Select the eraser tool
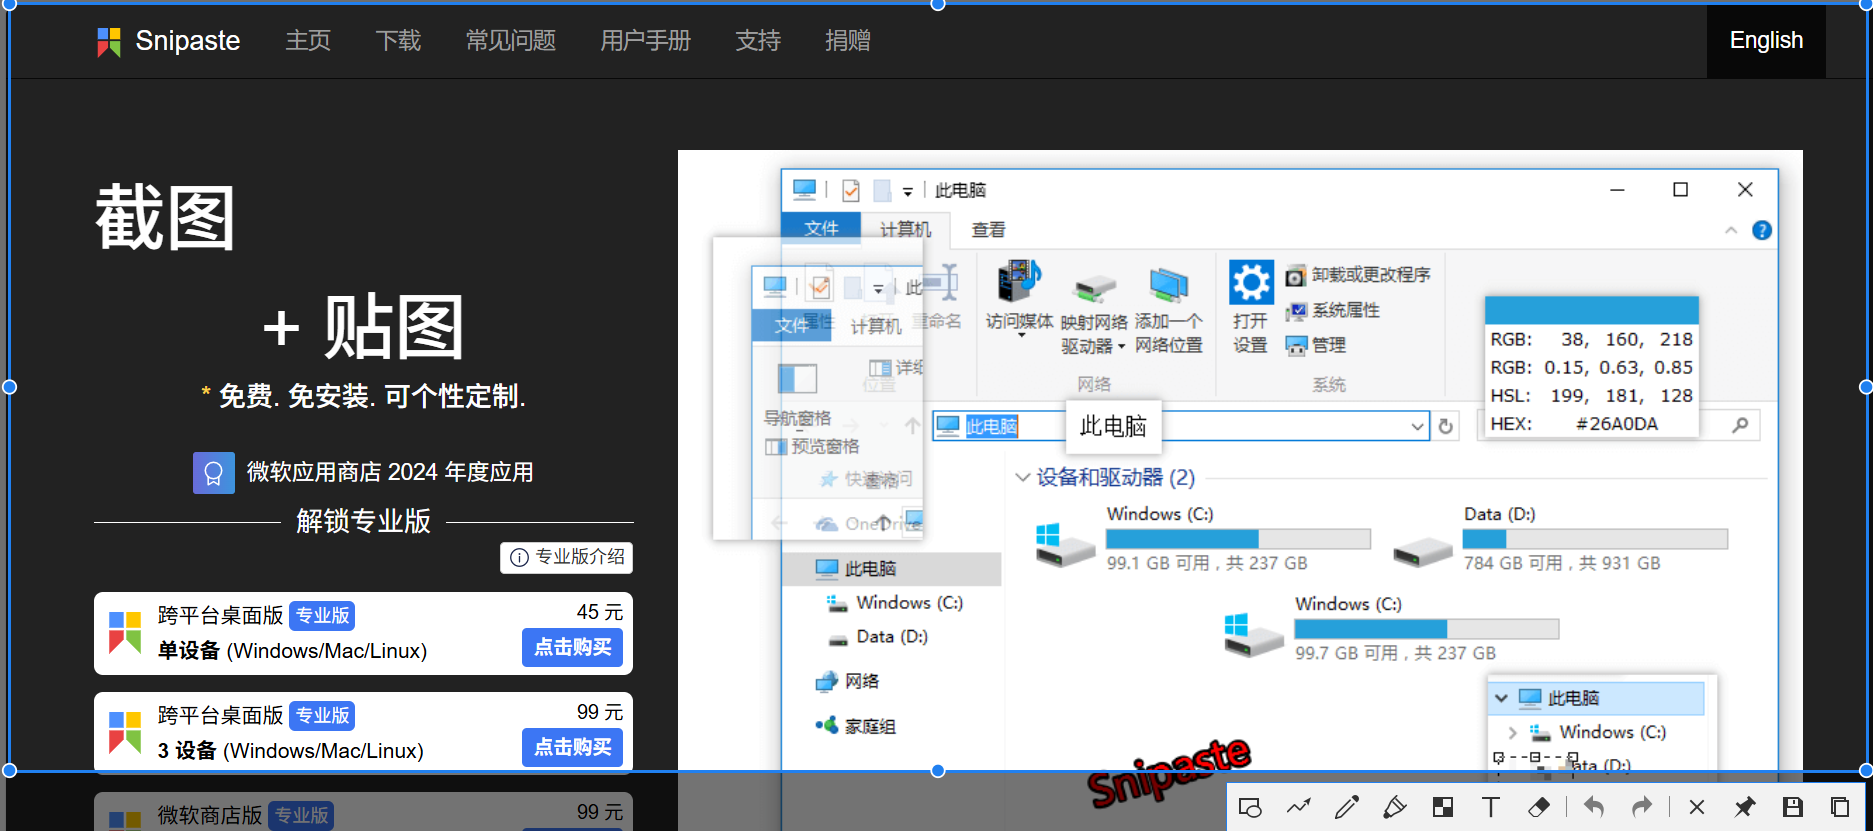 1539,807
